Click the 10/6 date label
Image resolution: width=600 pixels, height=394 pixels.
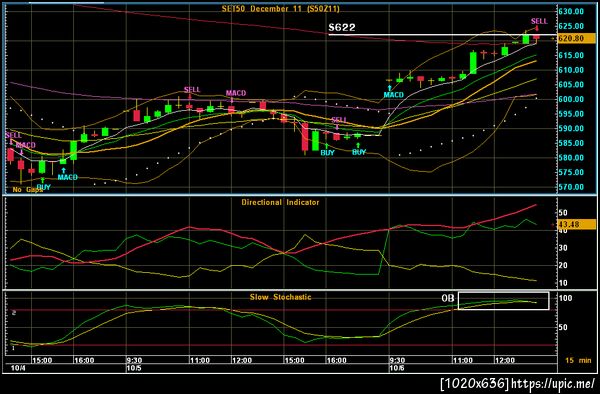pos(396,368)
